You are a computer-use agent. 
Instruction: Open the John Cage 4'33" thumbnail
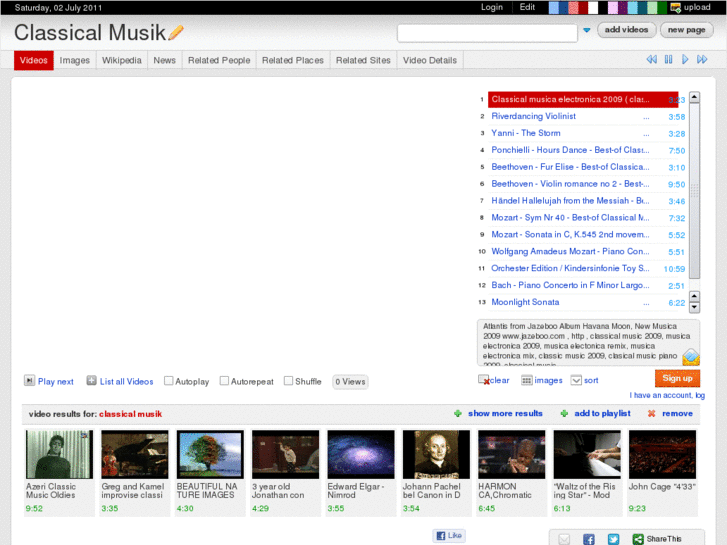pos(662,454)
